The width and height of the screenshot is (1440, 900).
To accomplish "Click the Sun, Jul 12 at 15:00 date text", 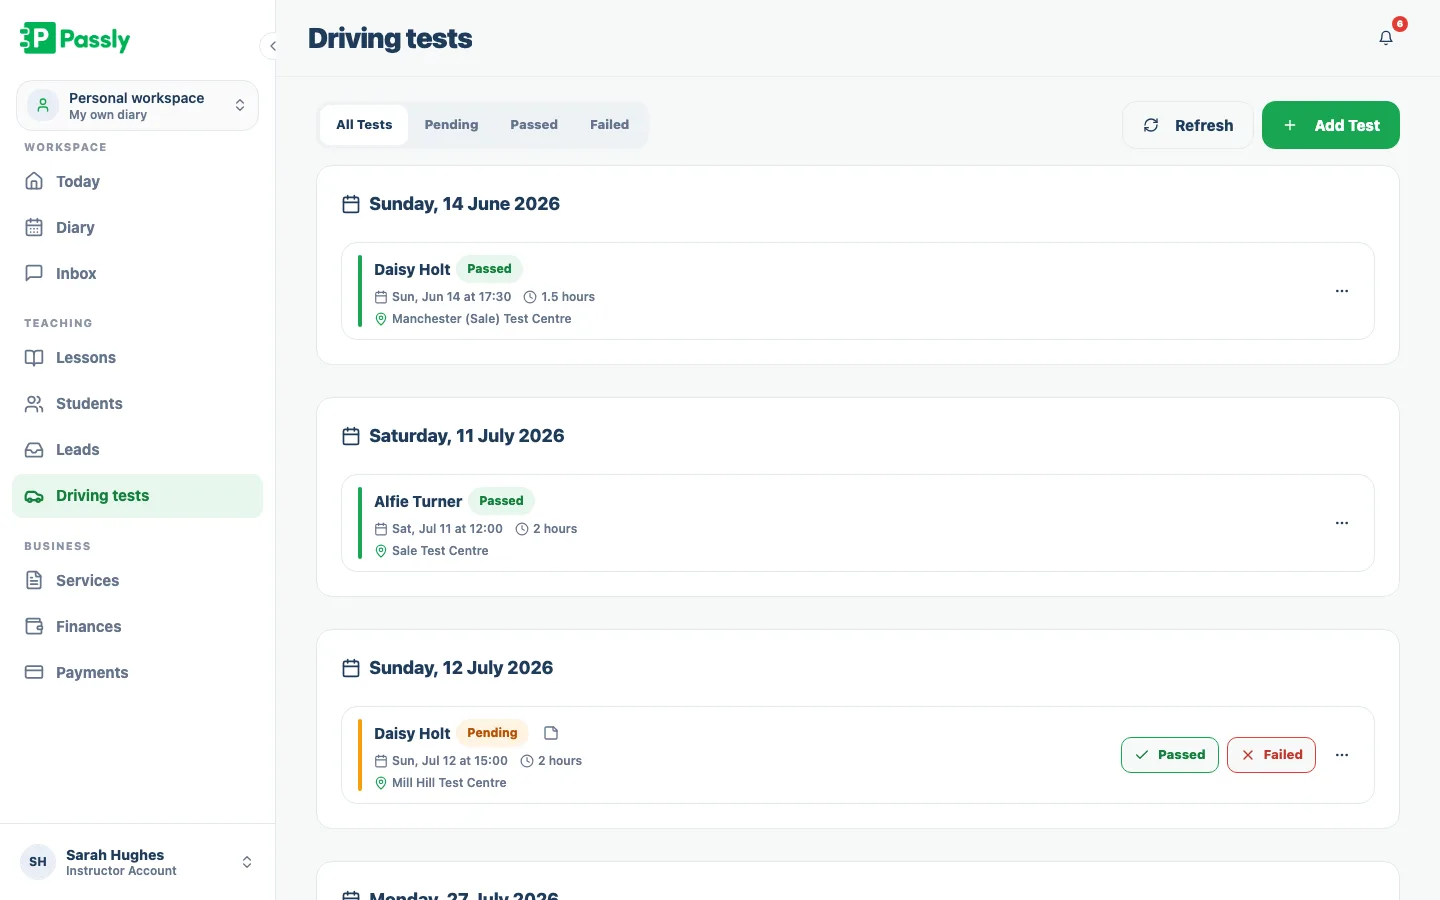I will click(450, 761).
